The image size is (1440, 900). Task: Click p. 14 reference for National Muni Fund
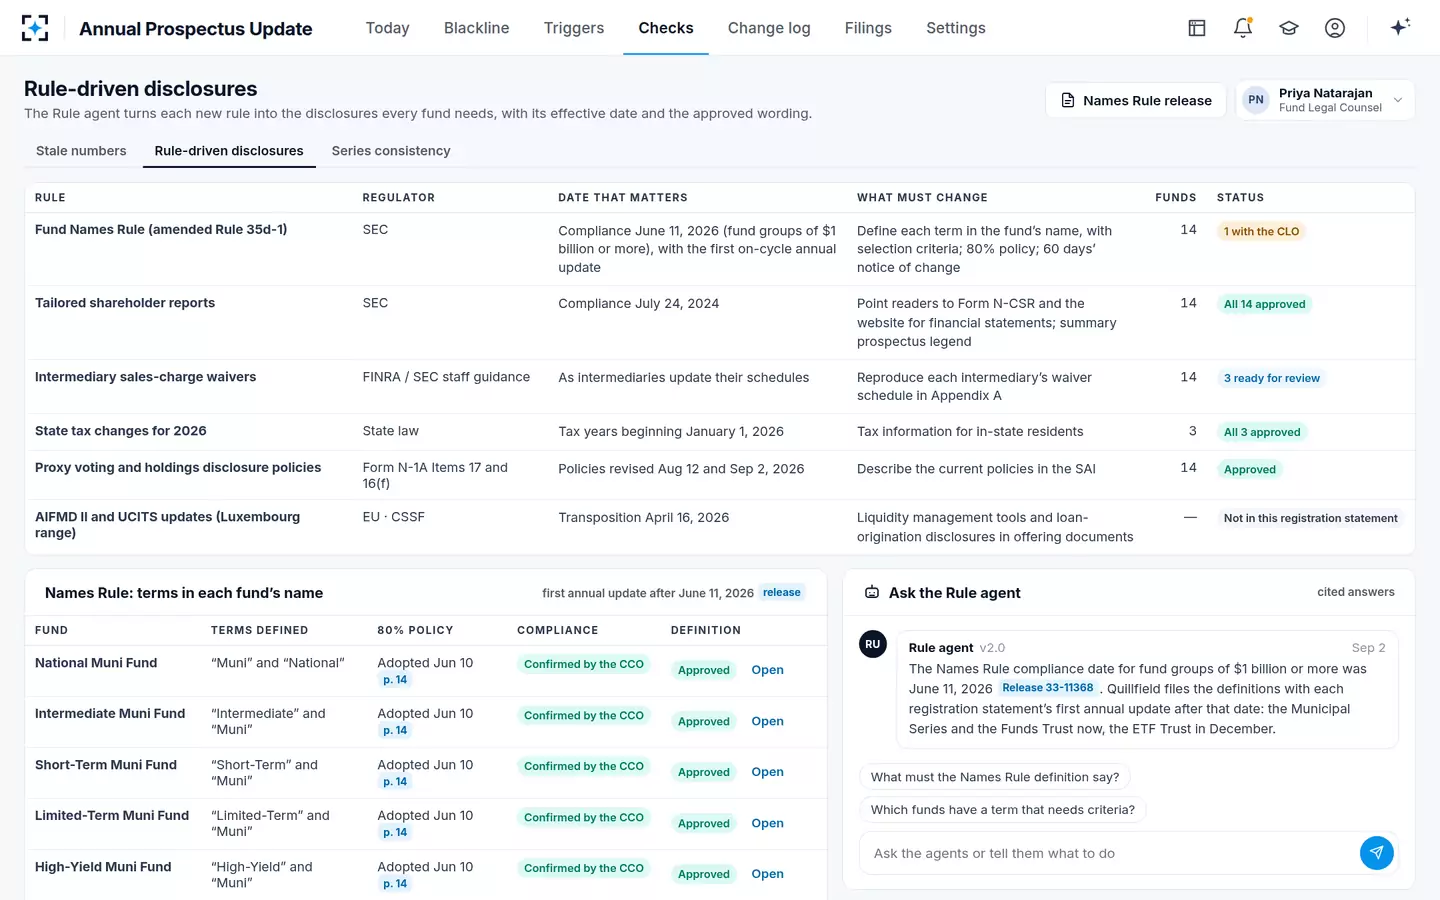point(395,680)
